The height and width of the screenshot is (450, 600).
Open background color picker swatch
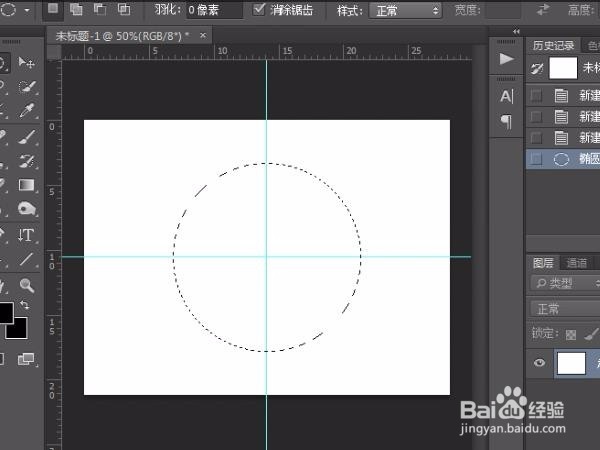click(17, 328)
